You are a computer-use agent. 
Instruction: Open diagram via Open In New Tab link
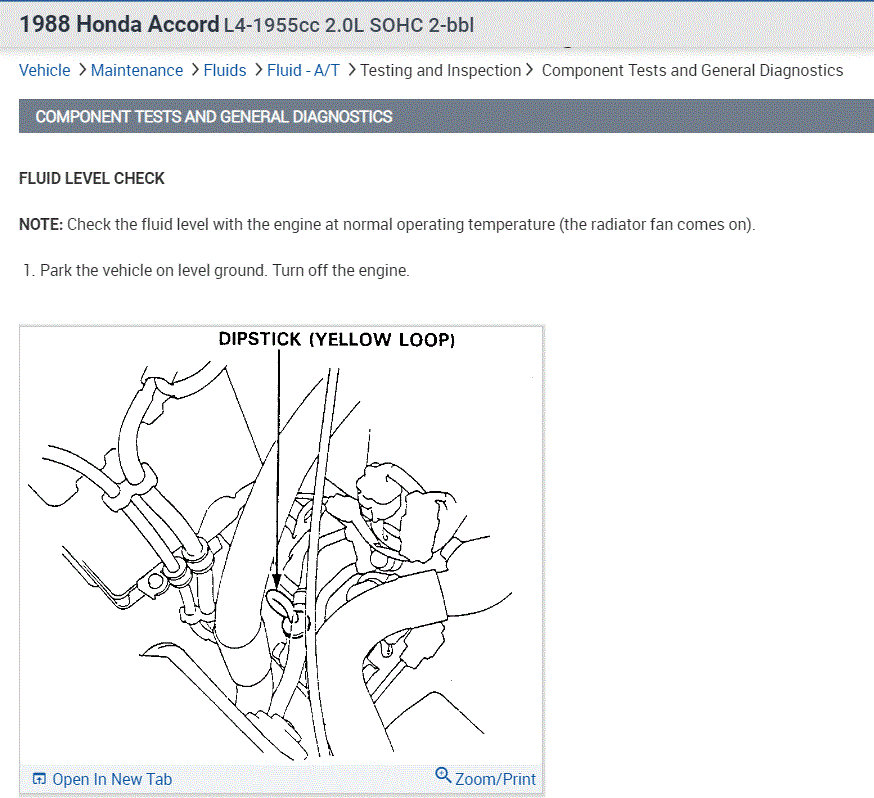tap(112, 779)
